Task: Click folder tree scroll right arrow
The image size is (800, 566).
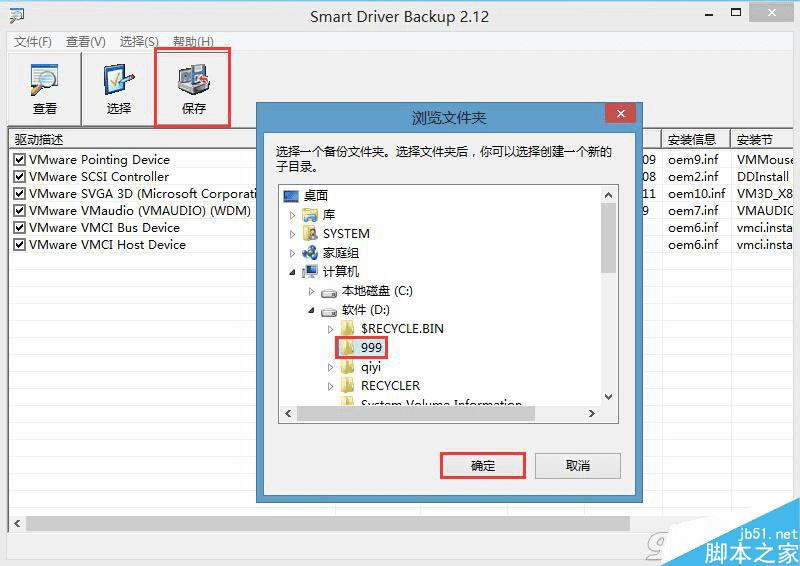Action: [592, 413]
